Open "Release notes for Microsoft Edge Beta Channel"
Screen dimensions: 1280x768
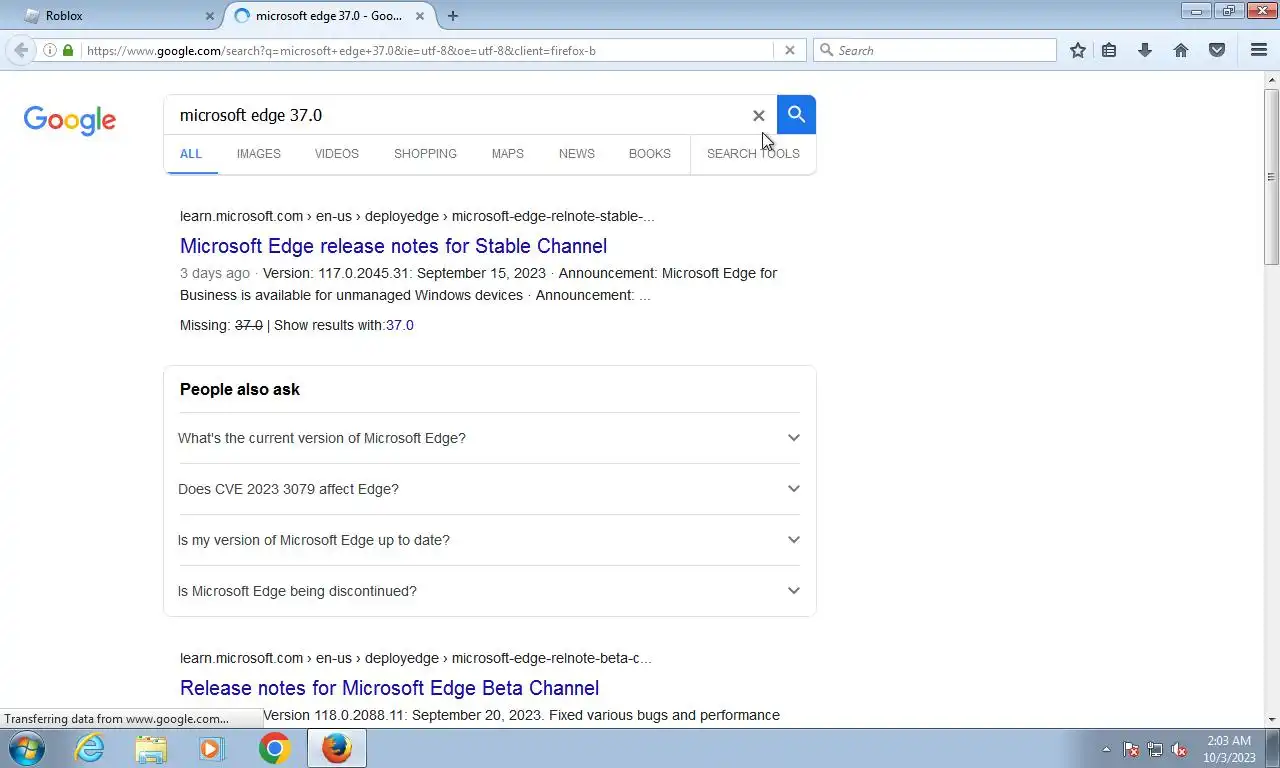click(390, 688)
